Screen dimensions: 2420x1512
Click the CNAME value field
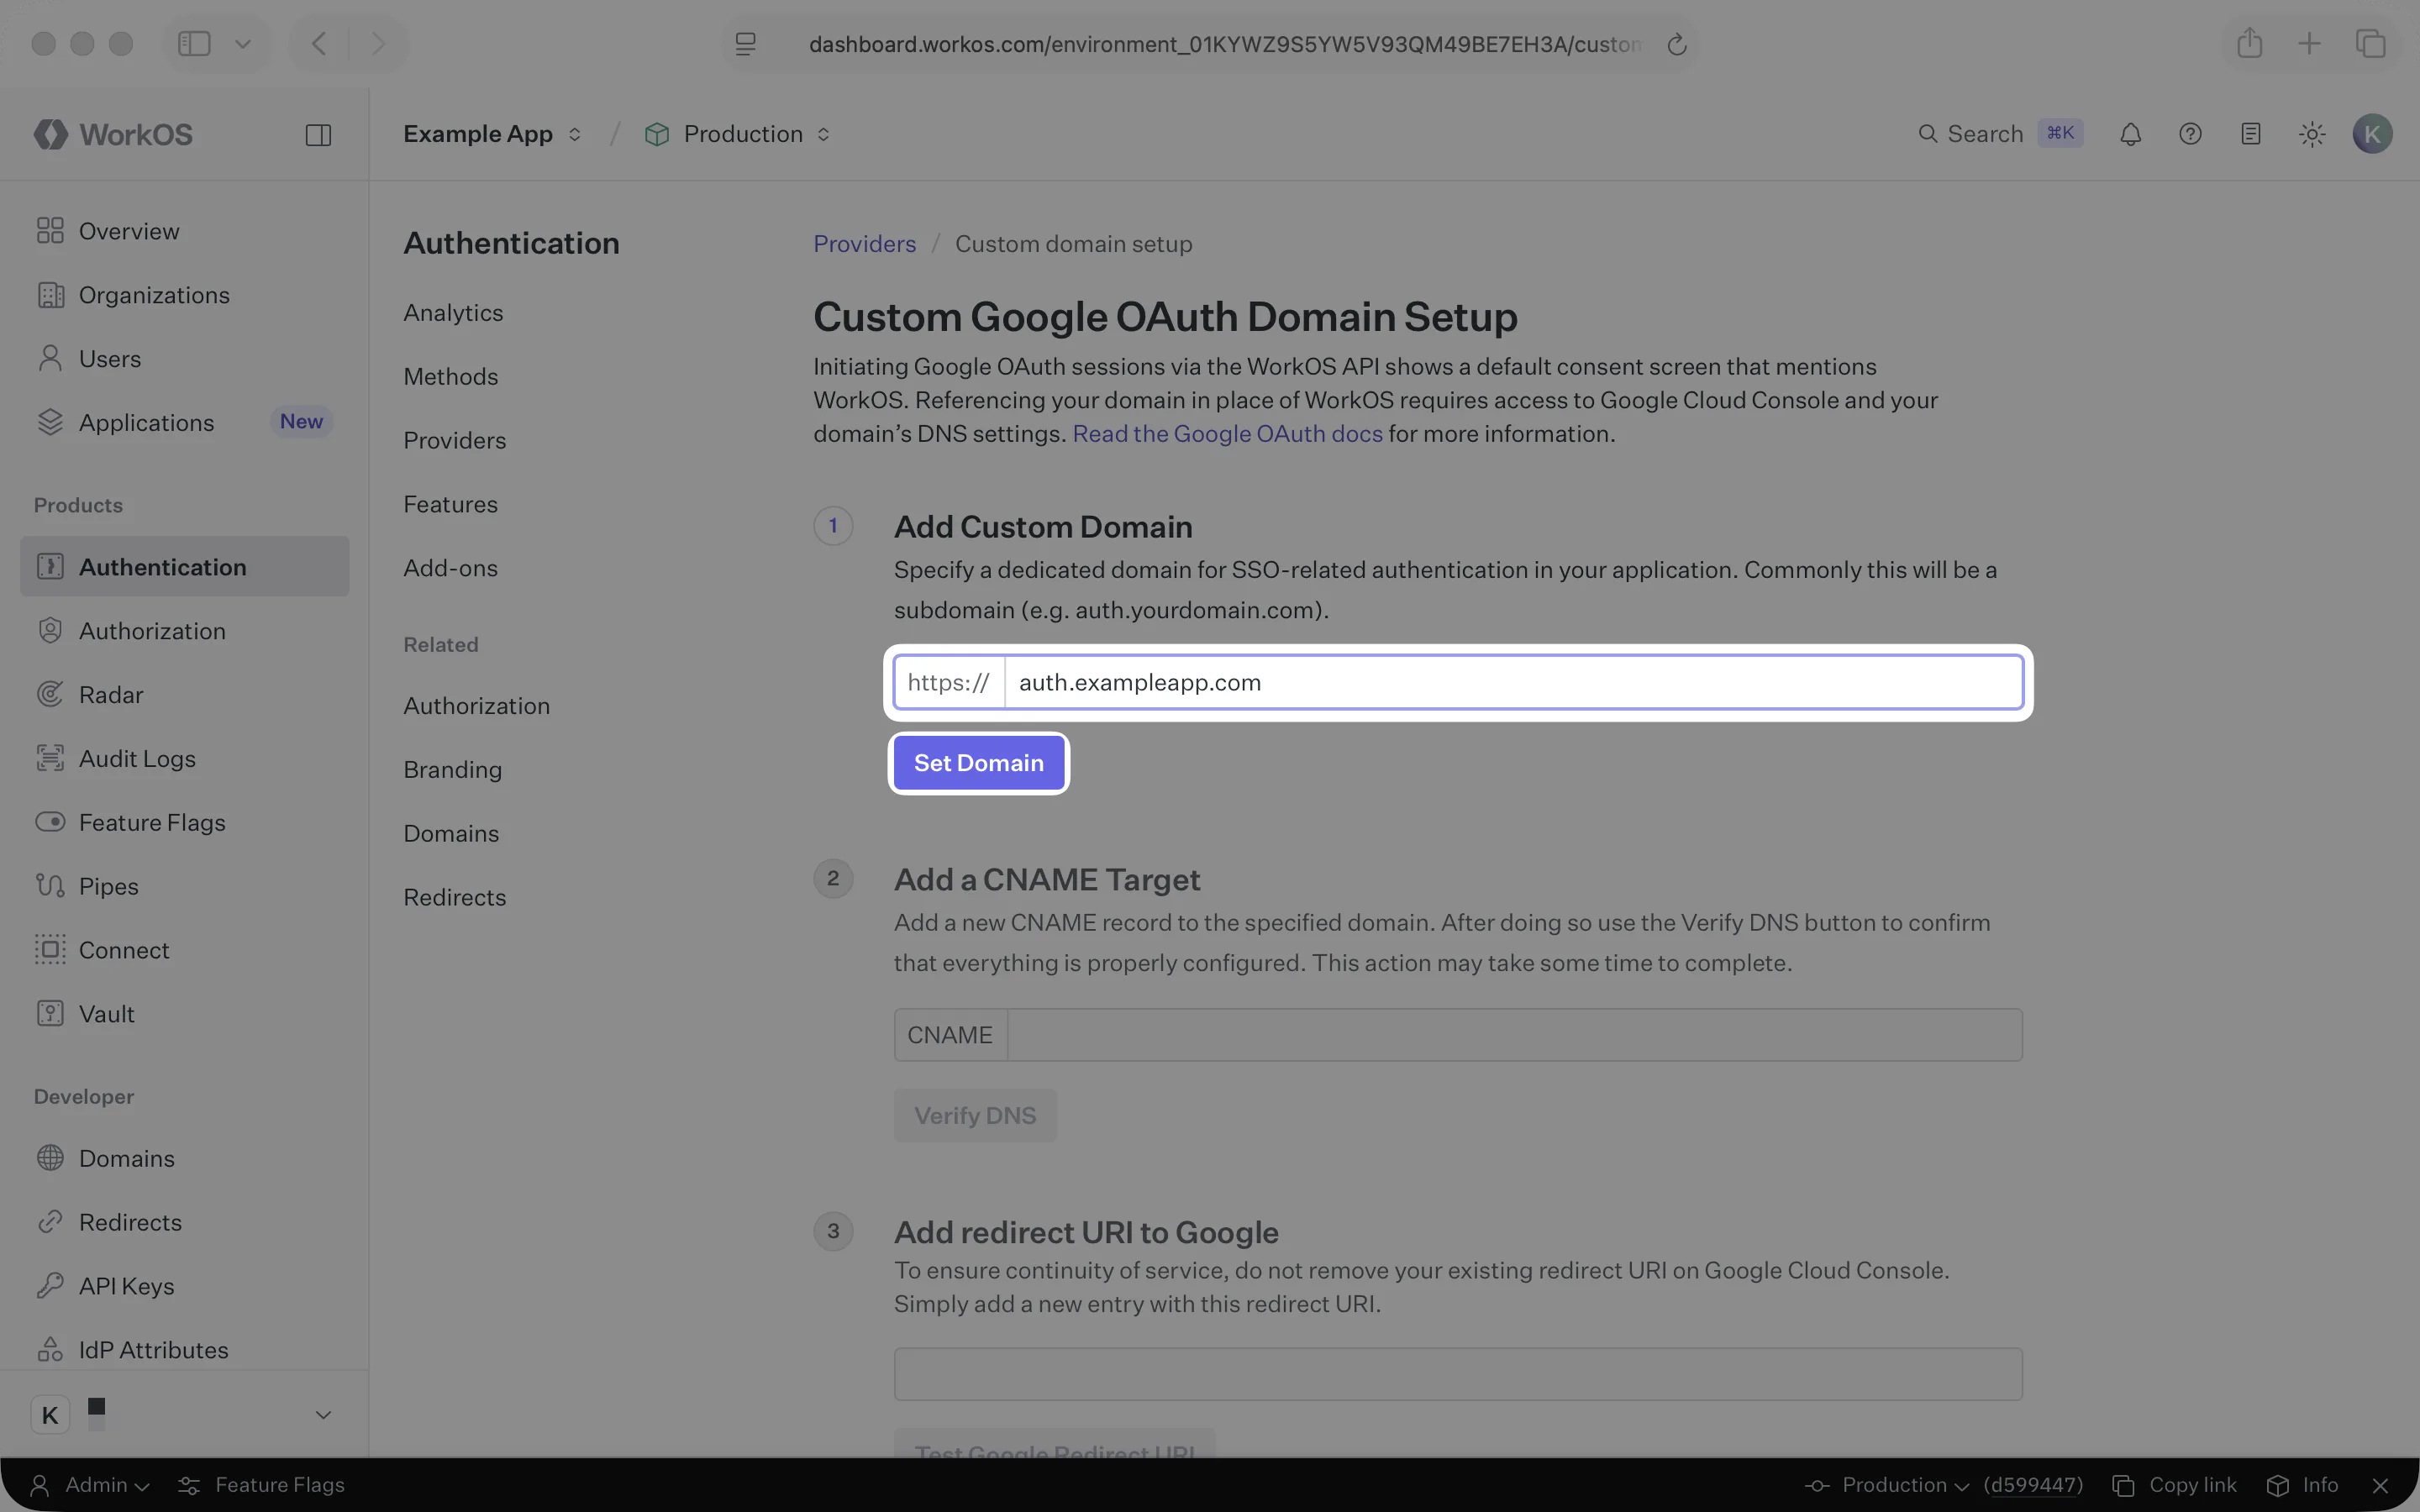[x=1514, y=1035]
